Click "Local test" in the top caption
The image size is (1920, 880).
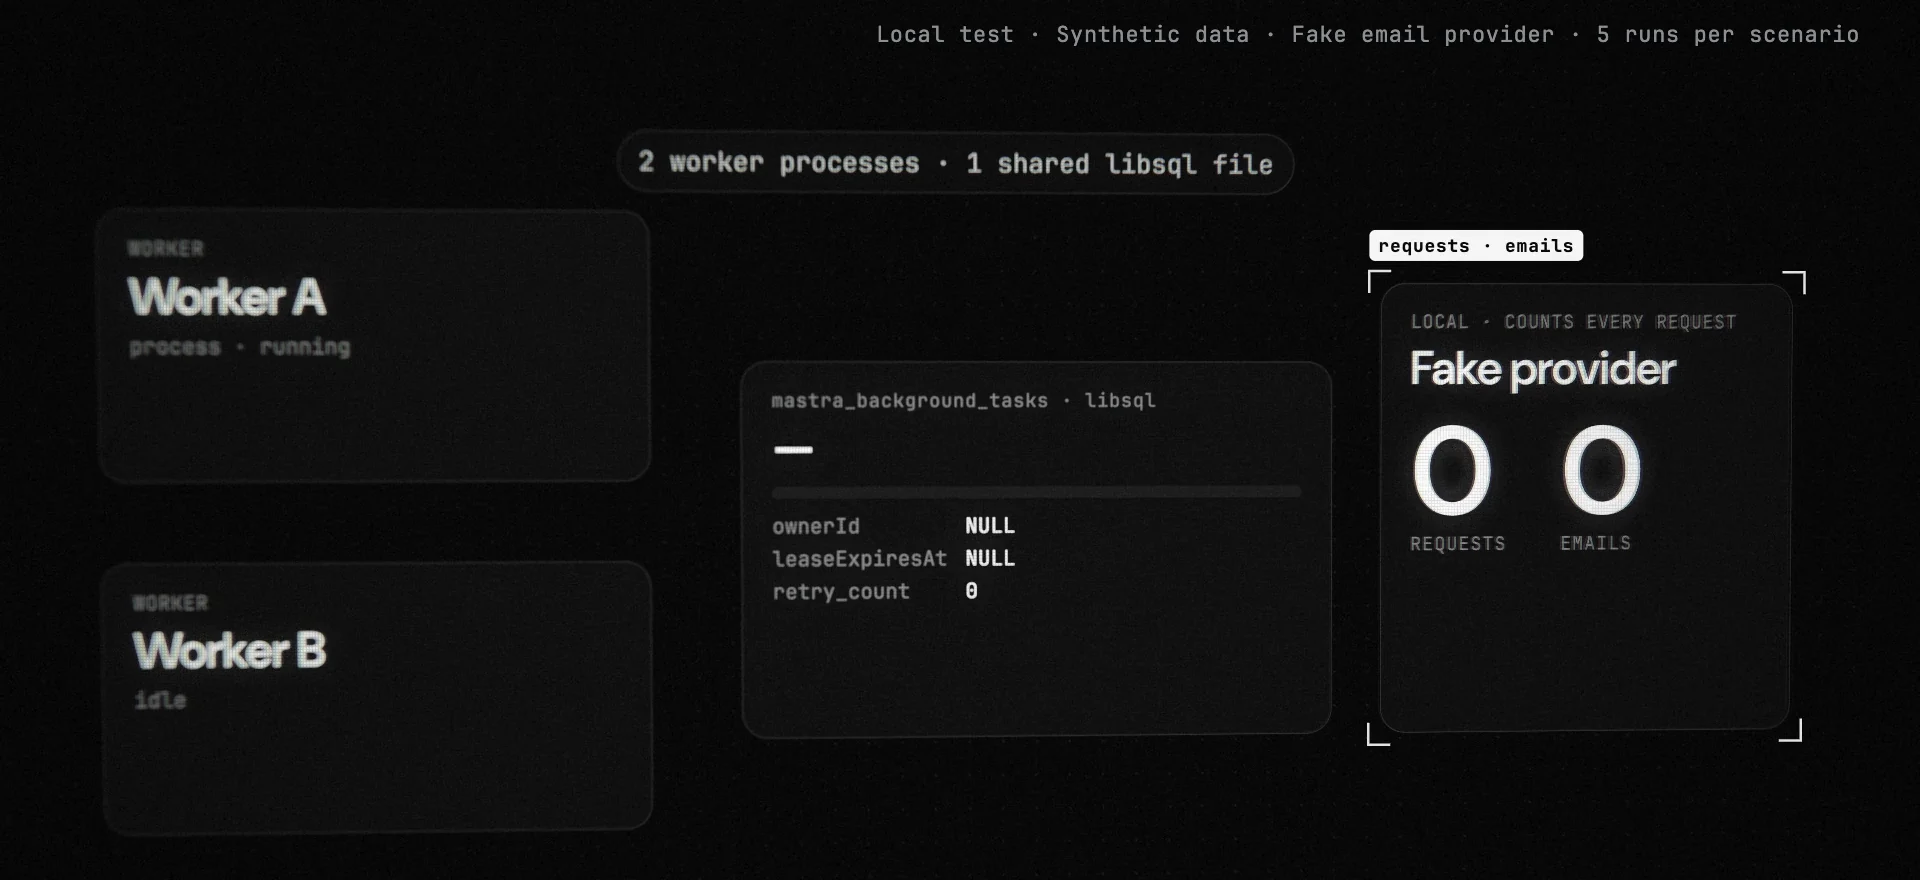(945, 35)
